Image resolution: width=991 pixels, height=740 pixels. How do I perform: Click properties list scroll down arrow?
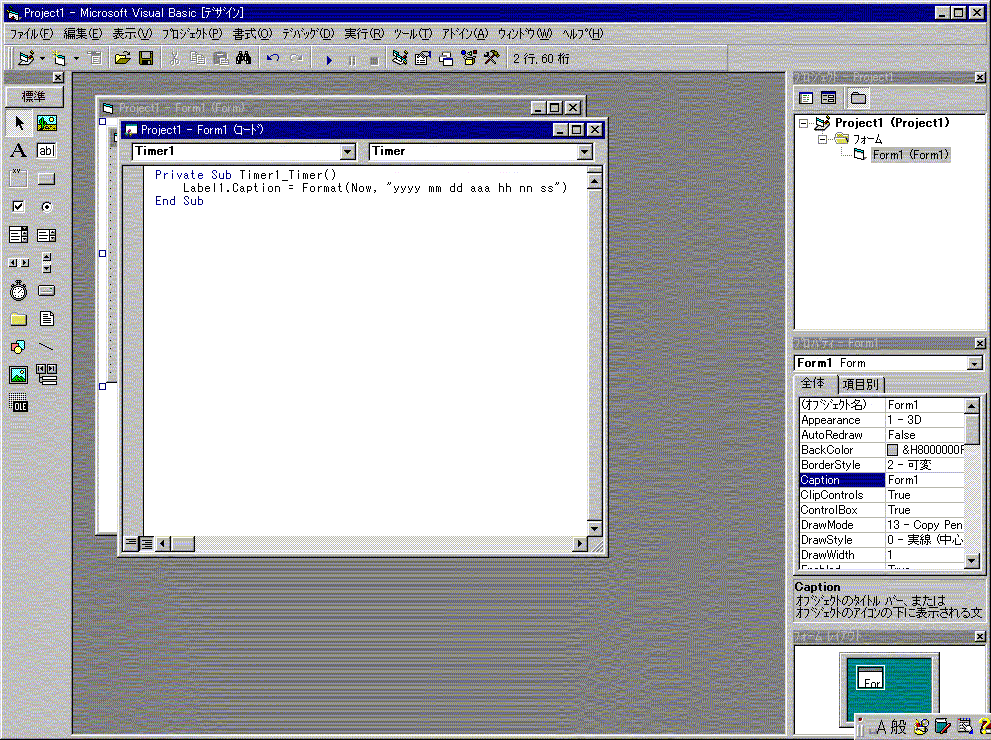click(972, 561)
